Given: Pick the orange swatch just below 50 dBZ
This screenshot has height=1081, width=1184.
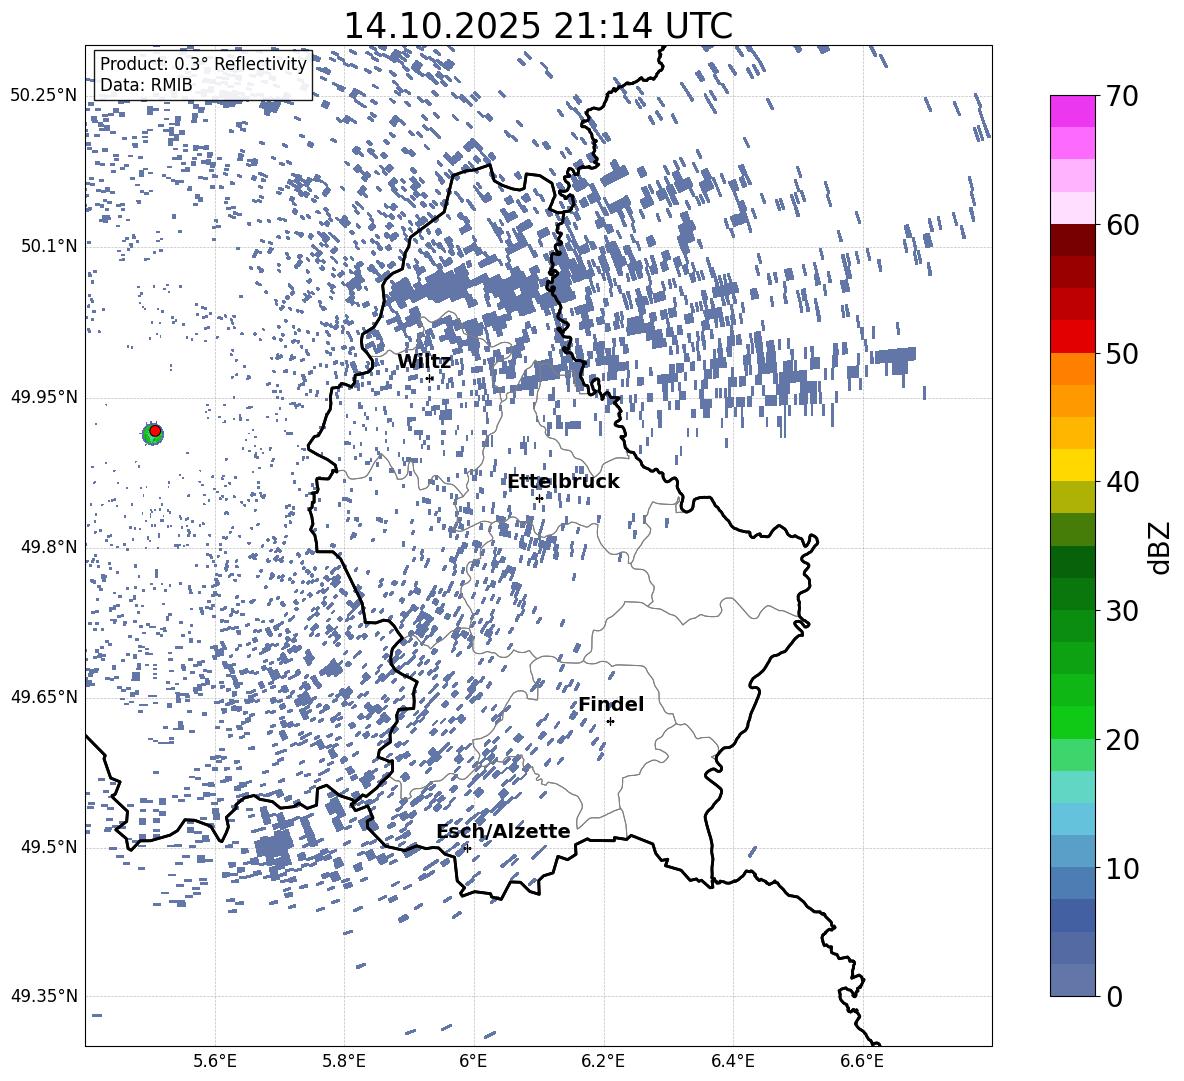Looking at the screenshot, I should 1072,369.
